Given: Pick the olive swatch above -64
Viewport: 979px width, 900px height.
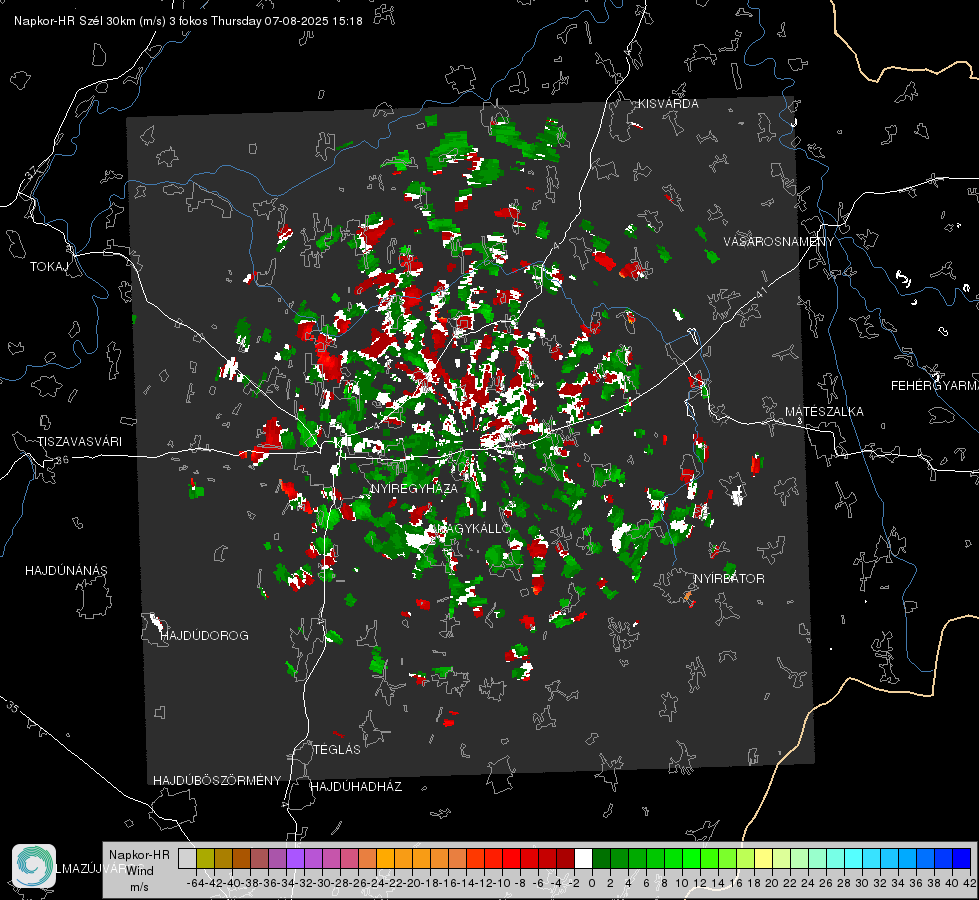Looking at the screenshot, I should [205, 858].
